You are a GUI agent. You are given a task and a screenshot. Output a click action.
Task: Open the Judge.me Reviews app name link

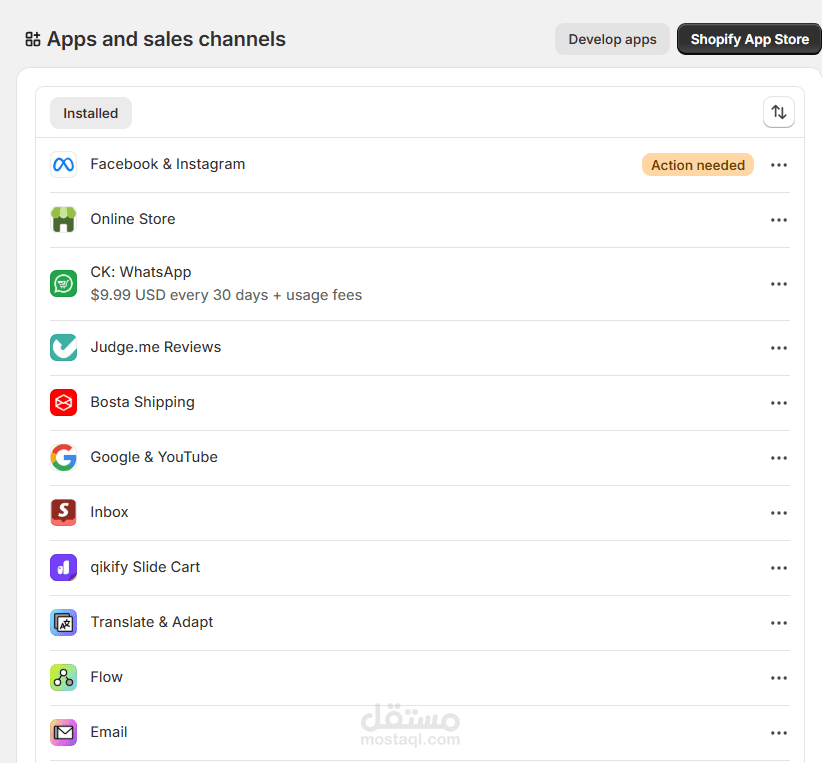pos(156,347)
